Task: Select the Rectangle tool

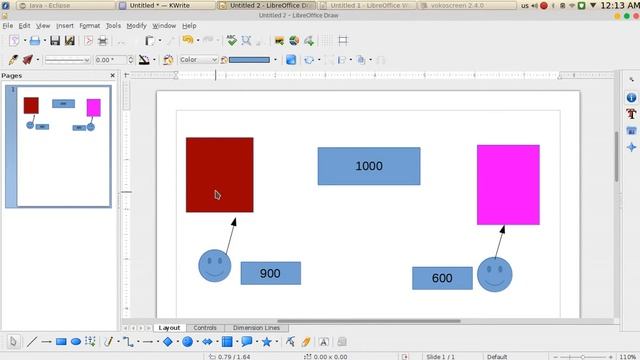Action: [x=61, y=342]
